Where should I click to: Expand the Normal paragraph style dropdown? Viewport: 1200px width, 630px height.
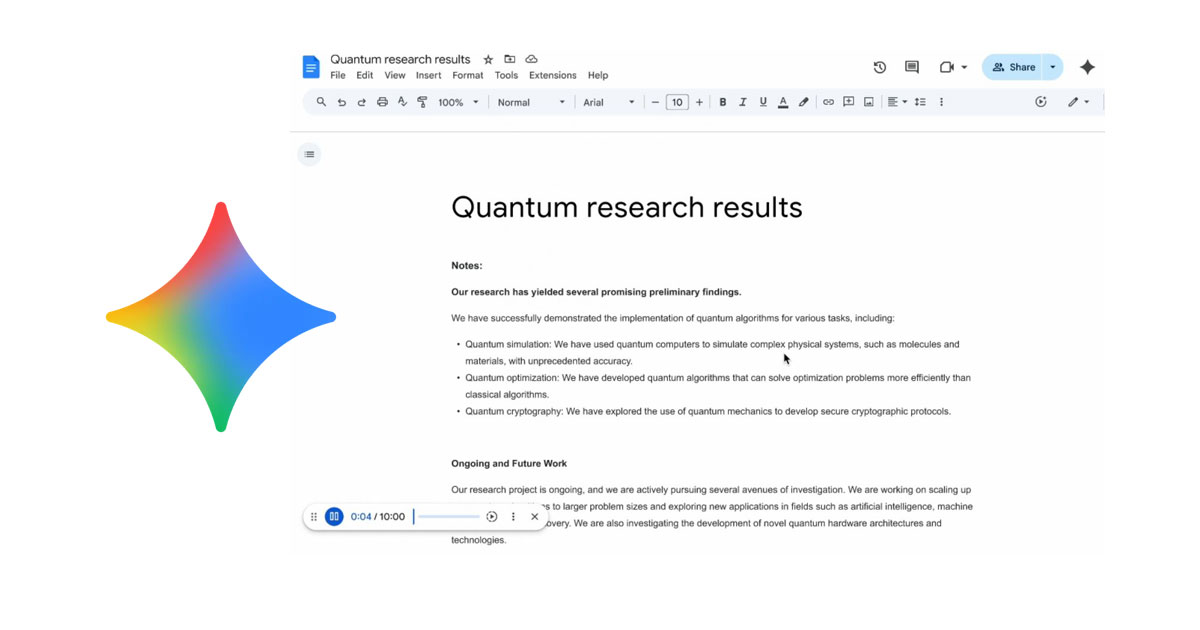[531, 102]
